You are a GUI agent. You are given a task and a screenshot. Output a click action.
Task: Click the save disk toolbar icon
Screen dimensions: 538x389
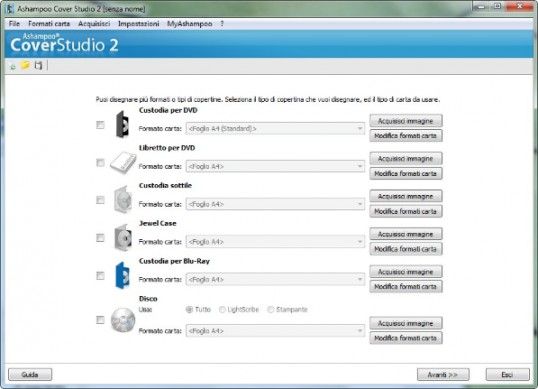pyautogui.click(x=38, y=65)
